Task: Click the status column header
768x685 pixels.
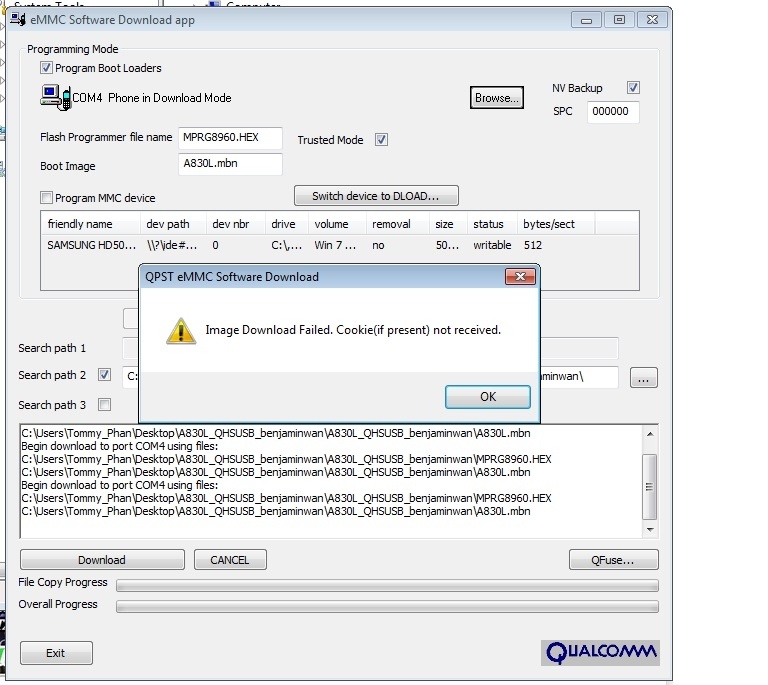Action: pyautogui.click(x=492, y=224)
